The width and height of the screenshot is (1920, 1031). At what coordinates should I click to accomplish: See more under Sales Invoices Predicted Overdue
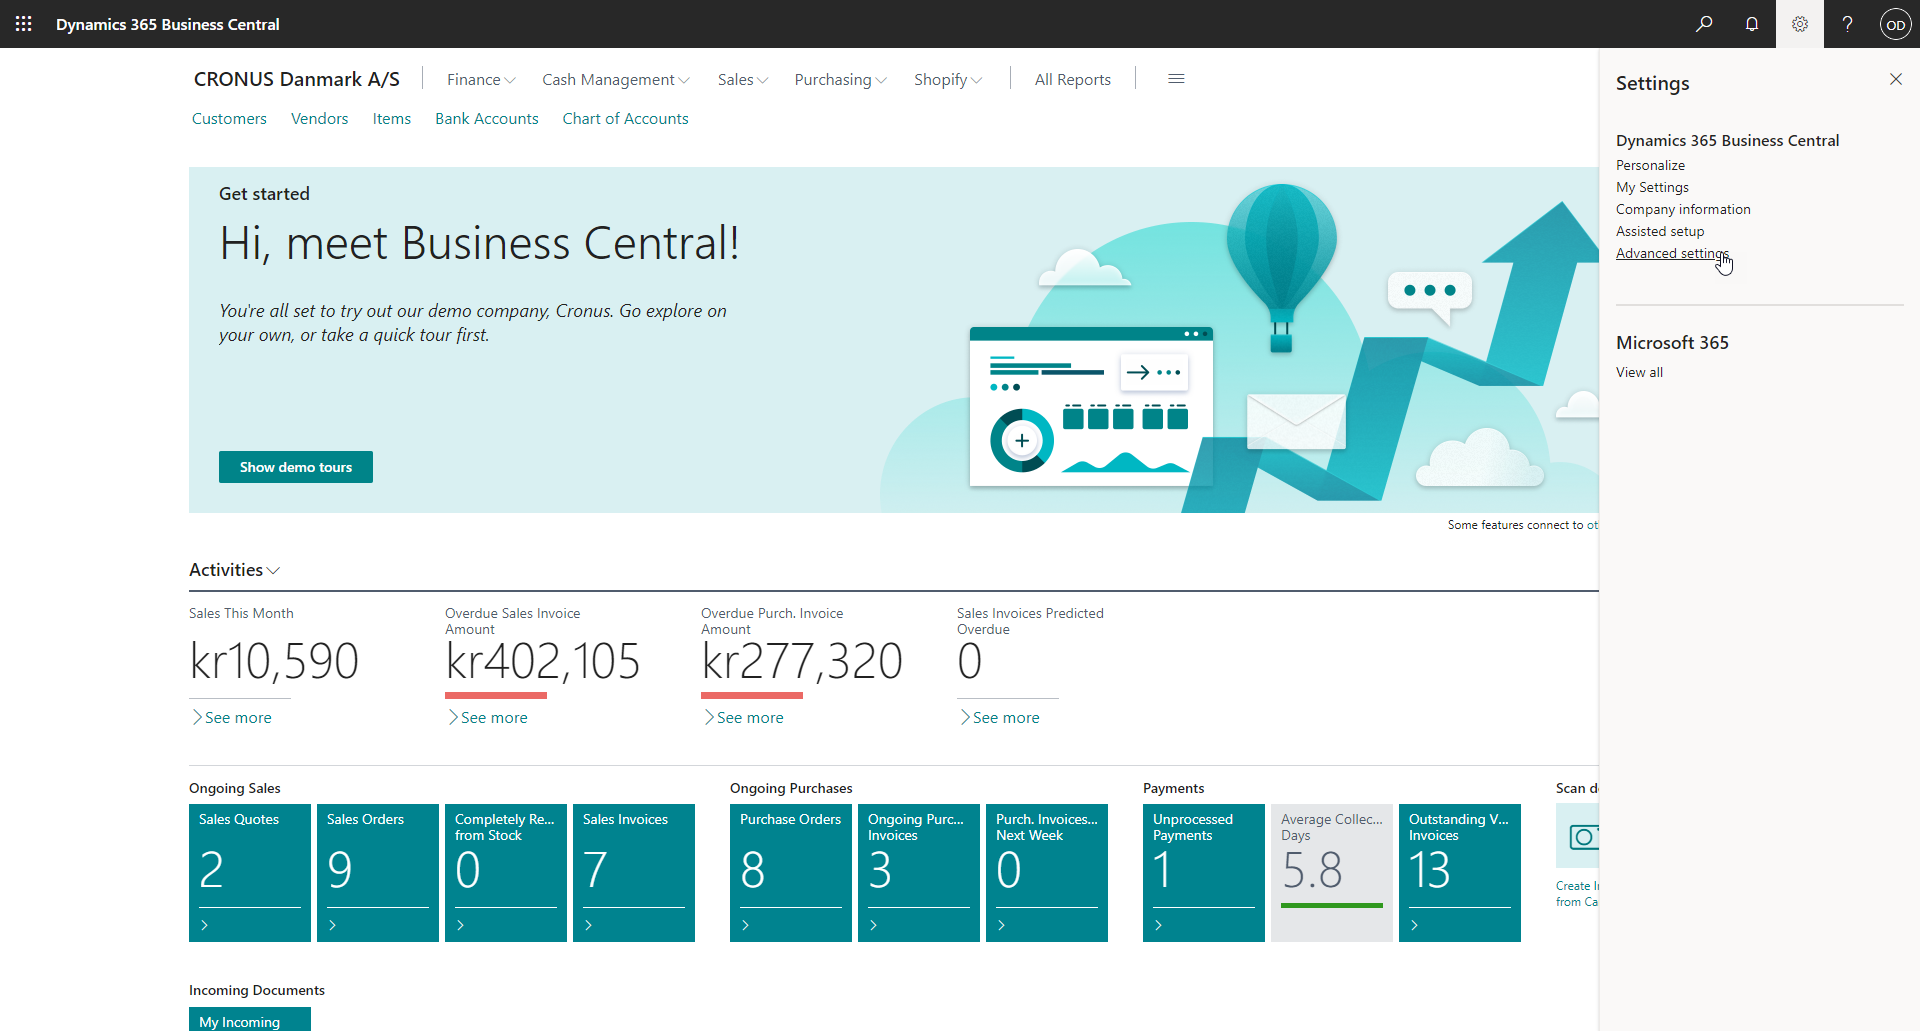click(1000, 717)
